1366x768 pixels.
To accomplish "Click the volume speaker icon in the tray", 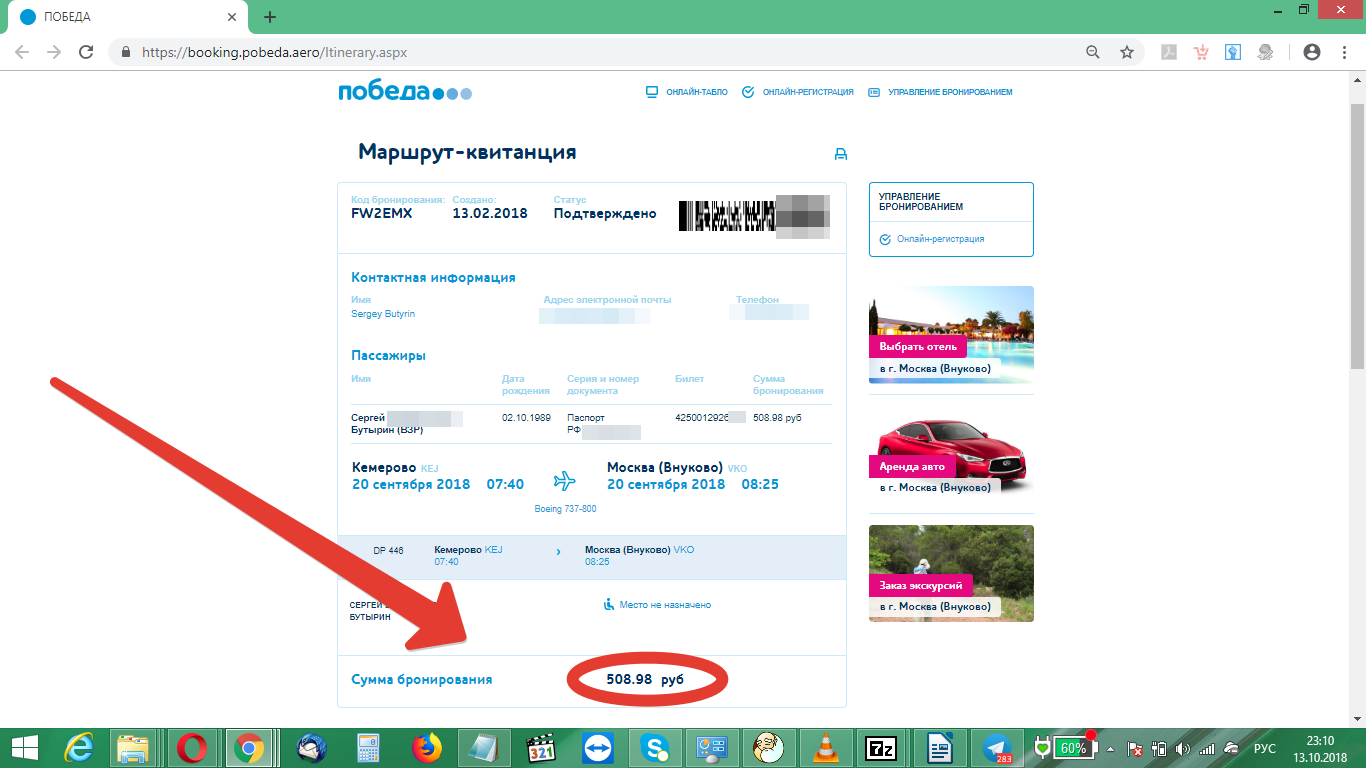I will [x=1183, y=748].
